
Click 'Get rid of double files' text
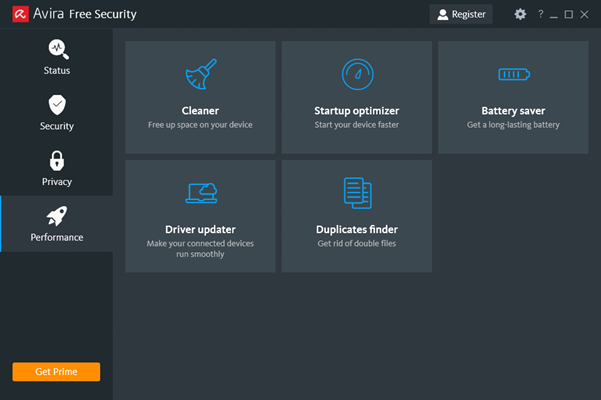(x=356, y=243)
